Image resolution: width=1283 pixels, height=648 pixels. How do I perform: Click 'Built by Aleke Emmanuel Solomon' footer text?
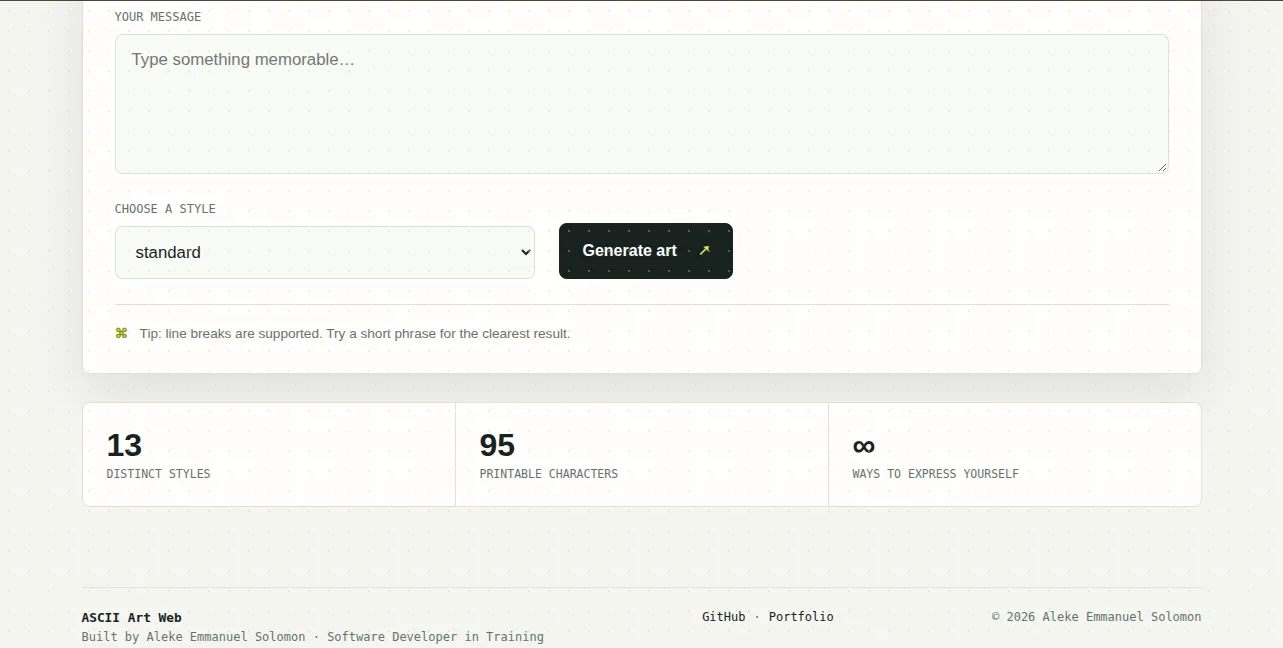[194, 637]
